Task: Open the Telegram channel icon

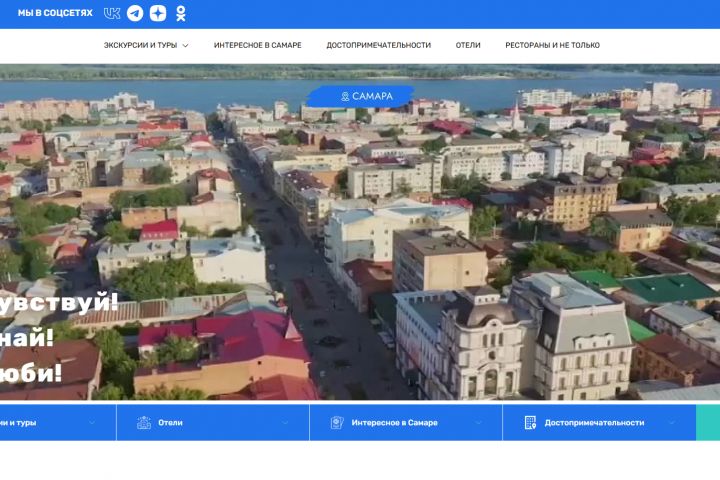Action: [x=135, y=13]
